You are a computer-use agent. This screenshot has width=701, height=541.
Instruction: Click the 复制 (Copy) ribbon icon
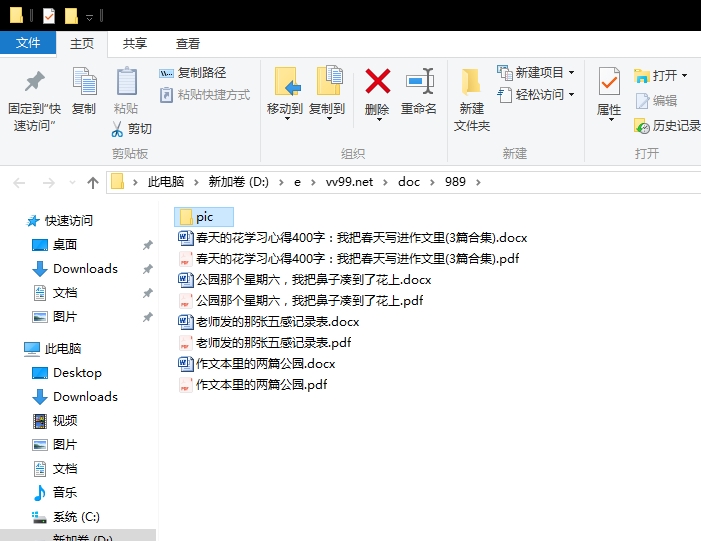tap(84, 81)
